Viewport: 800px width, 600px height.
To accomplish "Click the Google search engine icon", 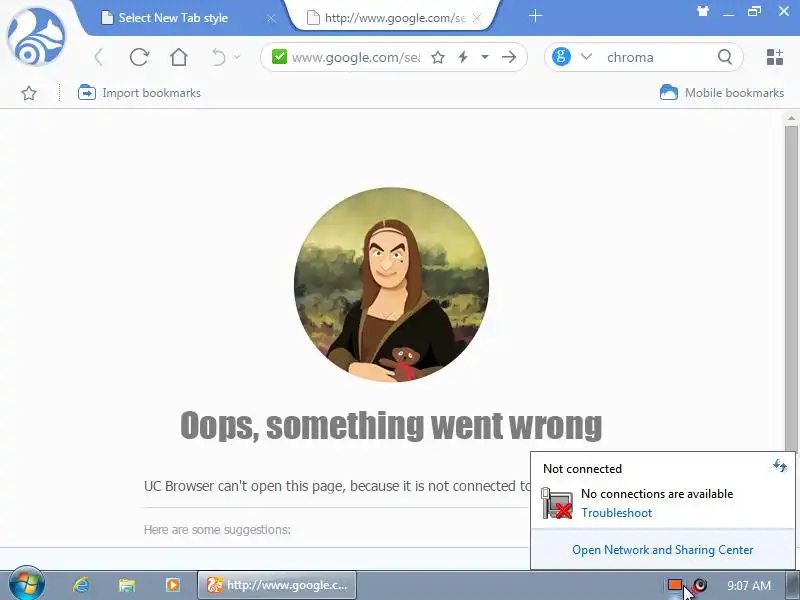I will coord(561,57).
